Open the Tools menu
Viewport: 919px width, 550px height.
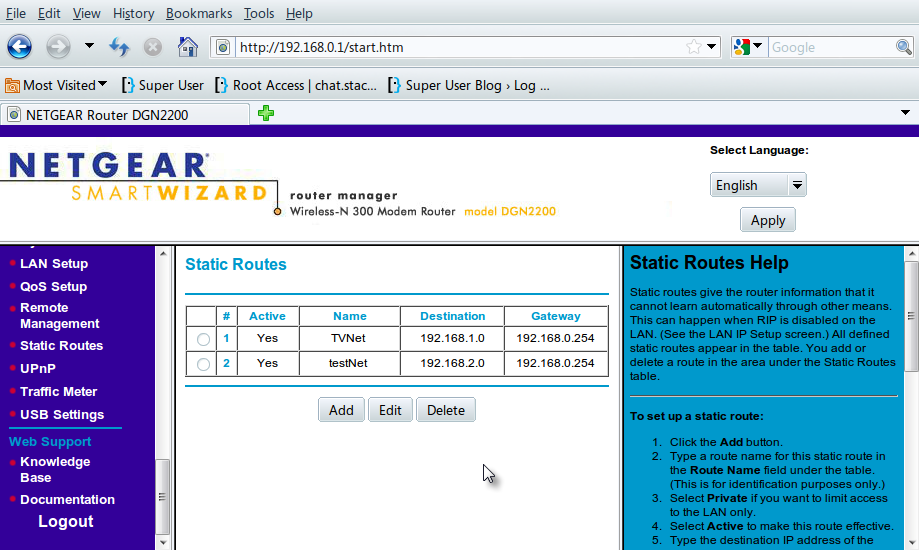click(258, 13)
